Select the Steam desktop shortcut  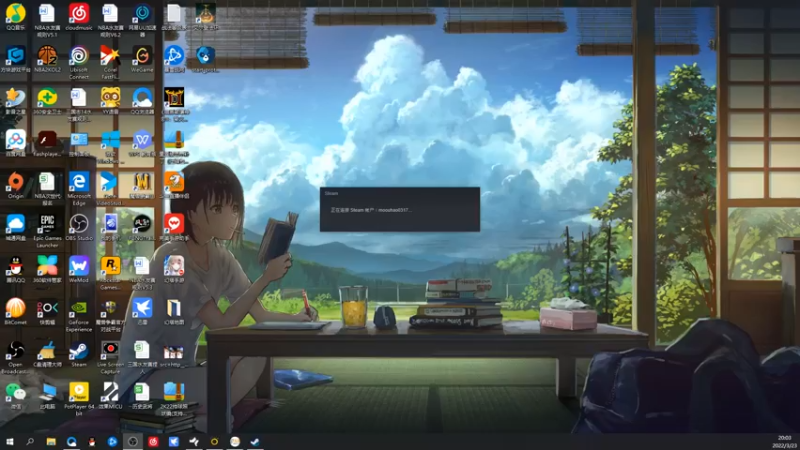(x=79, y=353)
